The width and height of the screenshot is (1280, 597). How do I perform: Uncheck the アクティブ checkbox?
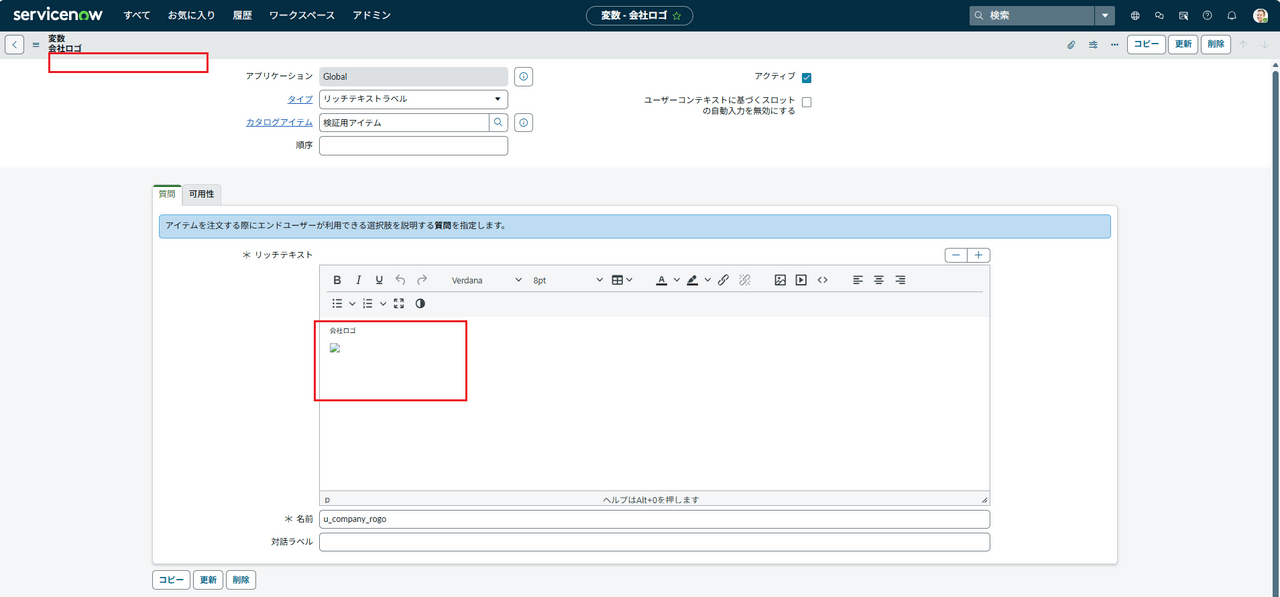(806, 77)
